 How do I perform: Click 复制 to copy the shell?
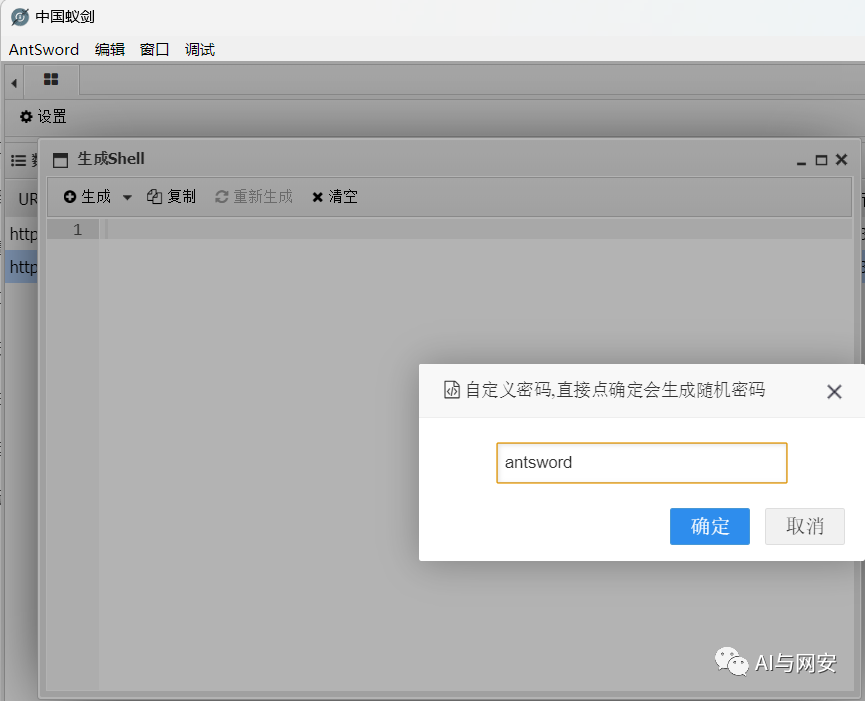click(x=171, y=196)
